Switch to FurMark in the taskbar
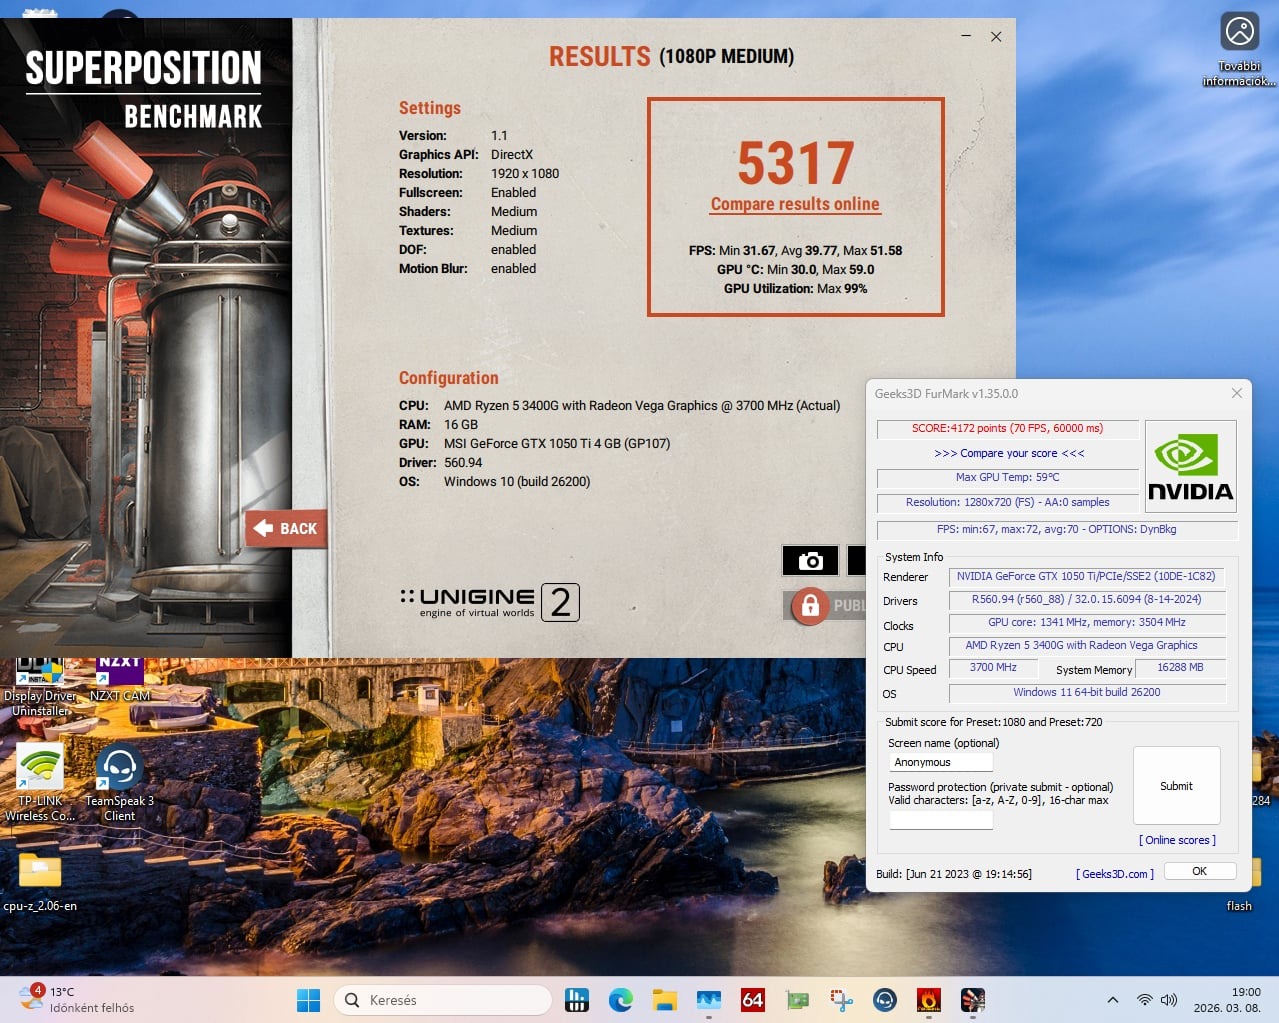 point(929,1000)
